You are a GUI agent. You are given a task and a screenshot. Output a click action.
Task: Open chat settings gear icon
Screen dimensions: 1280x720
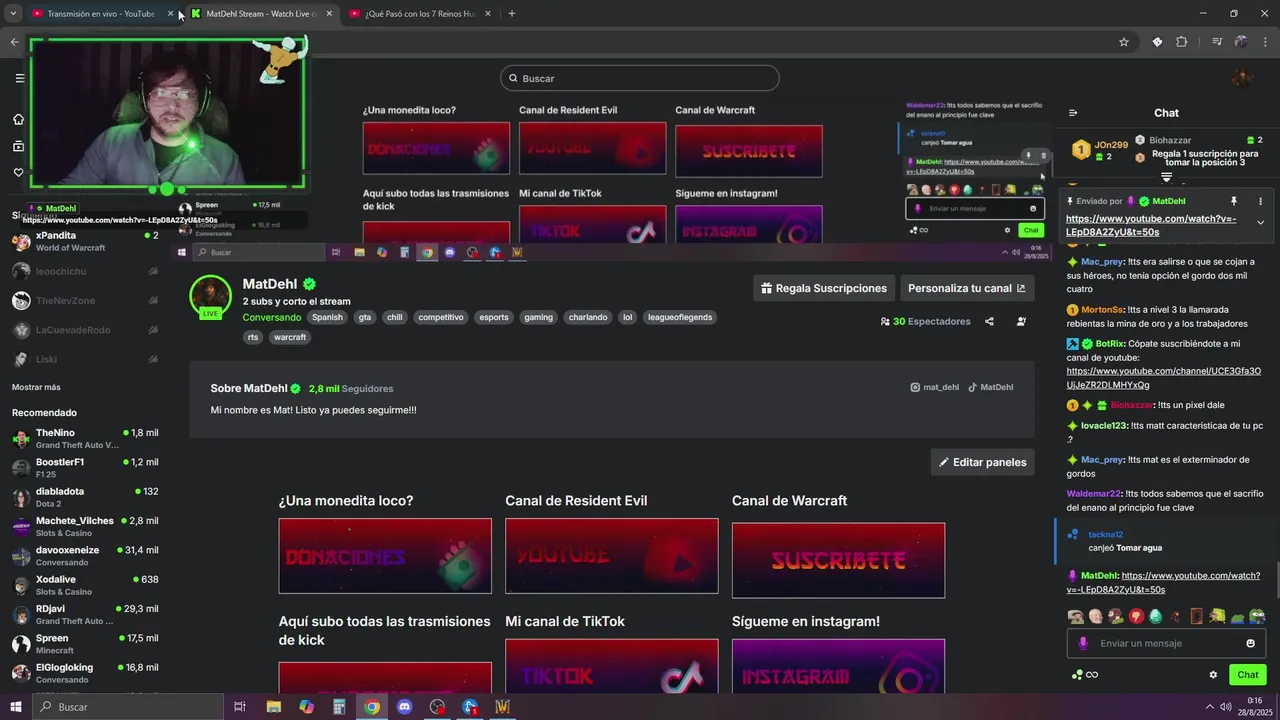click(1213, 675)
